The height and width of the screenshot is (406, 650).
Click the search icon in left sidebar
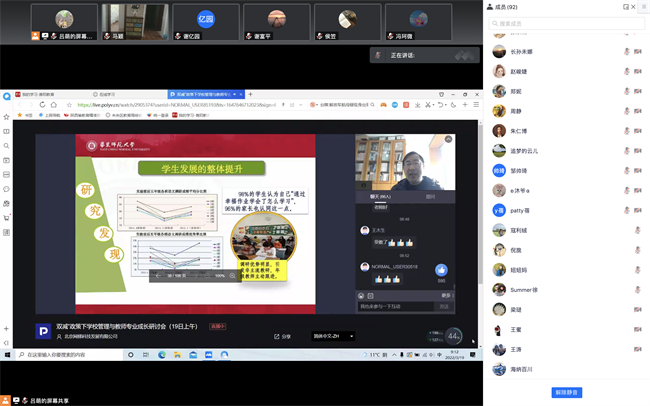[6, 146]
